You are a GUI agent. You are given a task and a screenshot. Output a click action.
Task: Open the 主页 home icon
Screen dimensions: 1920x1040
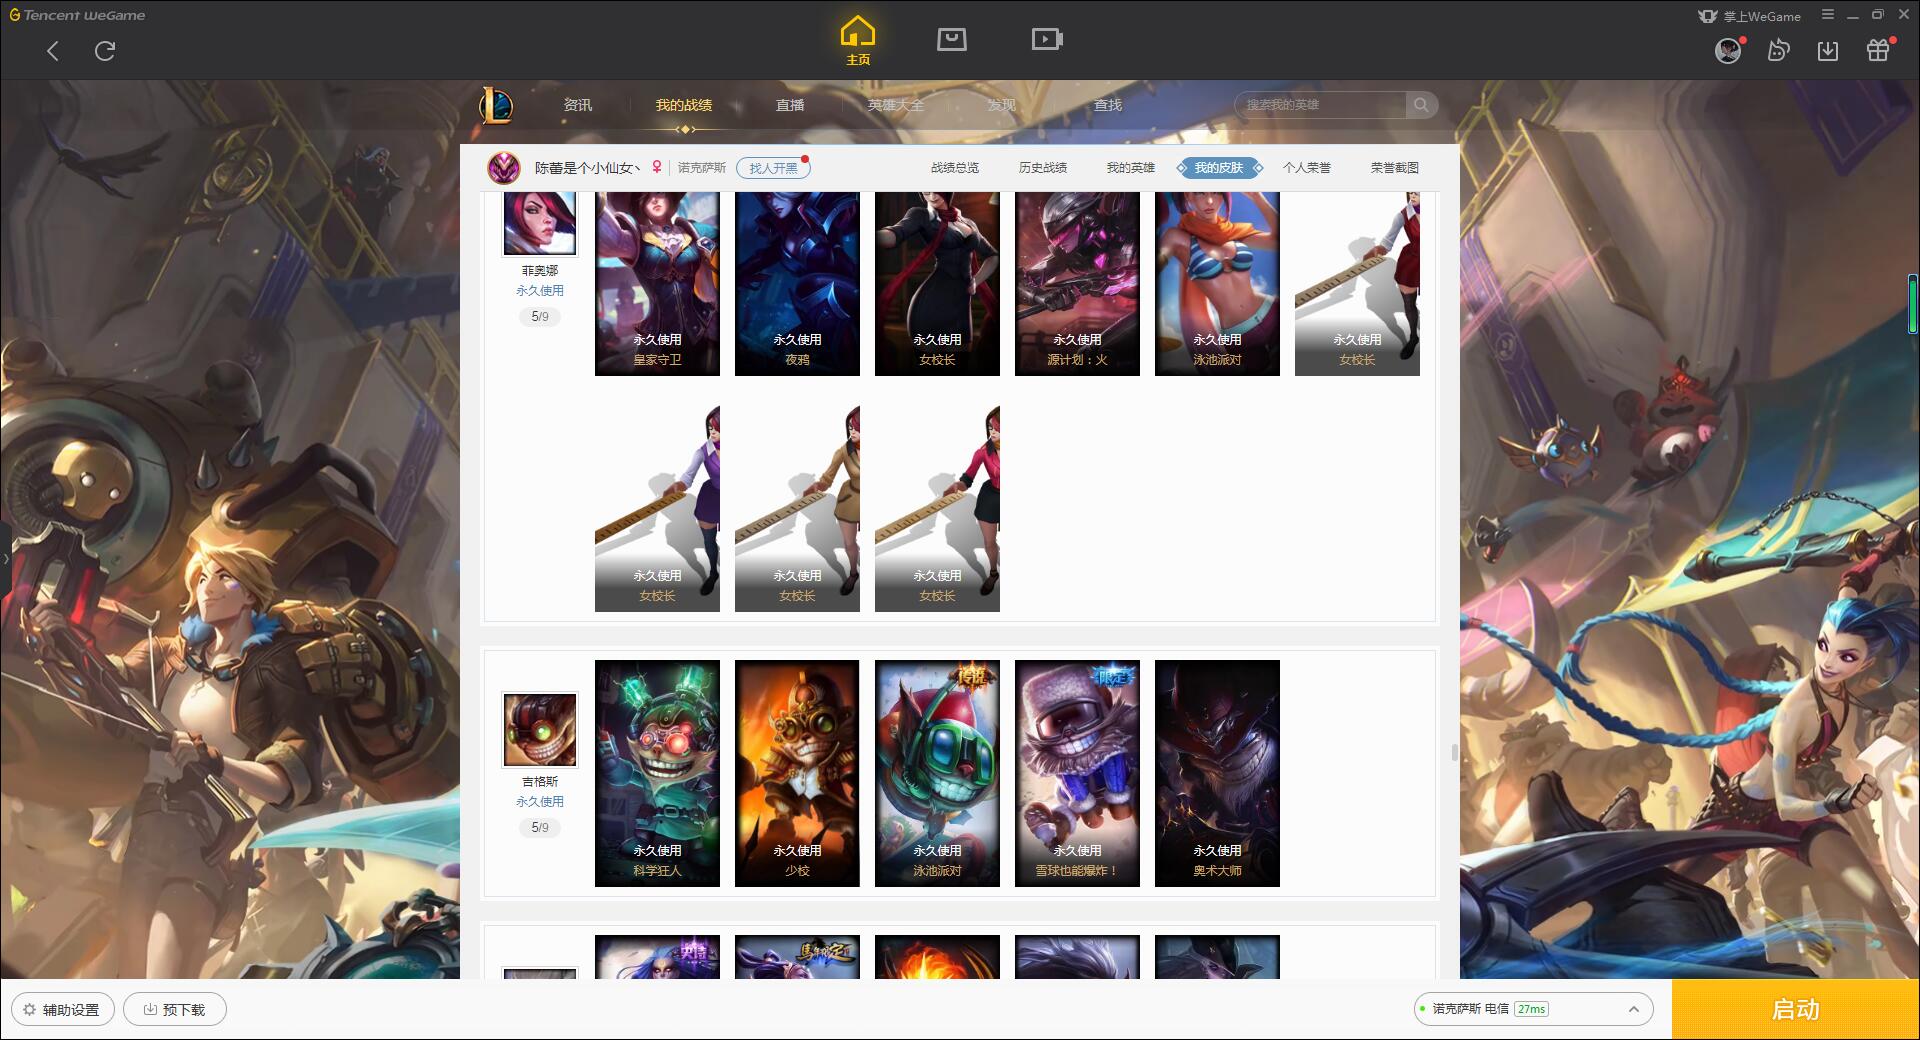click(x=857, y=41)
